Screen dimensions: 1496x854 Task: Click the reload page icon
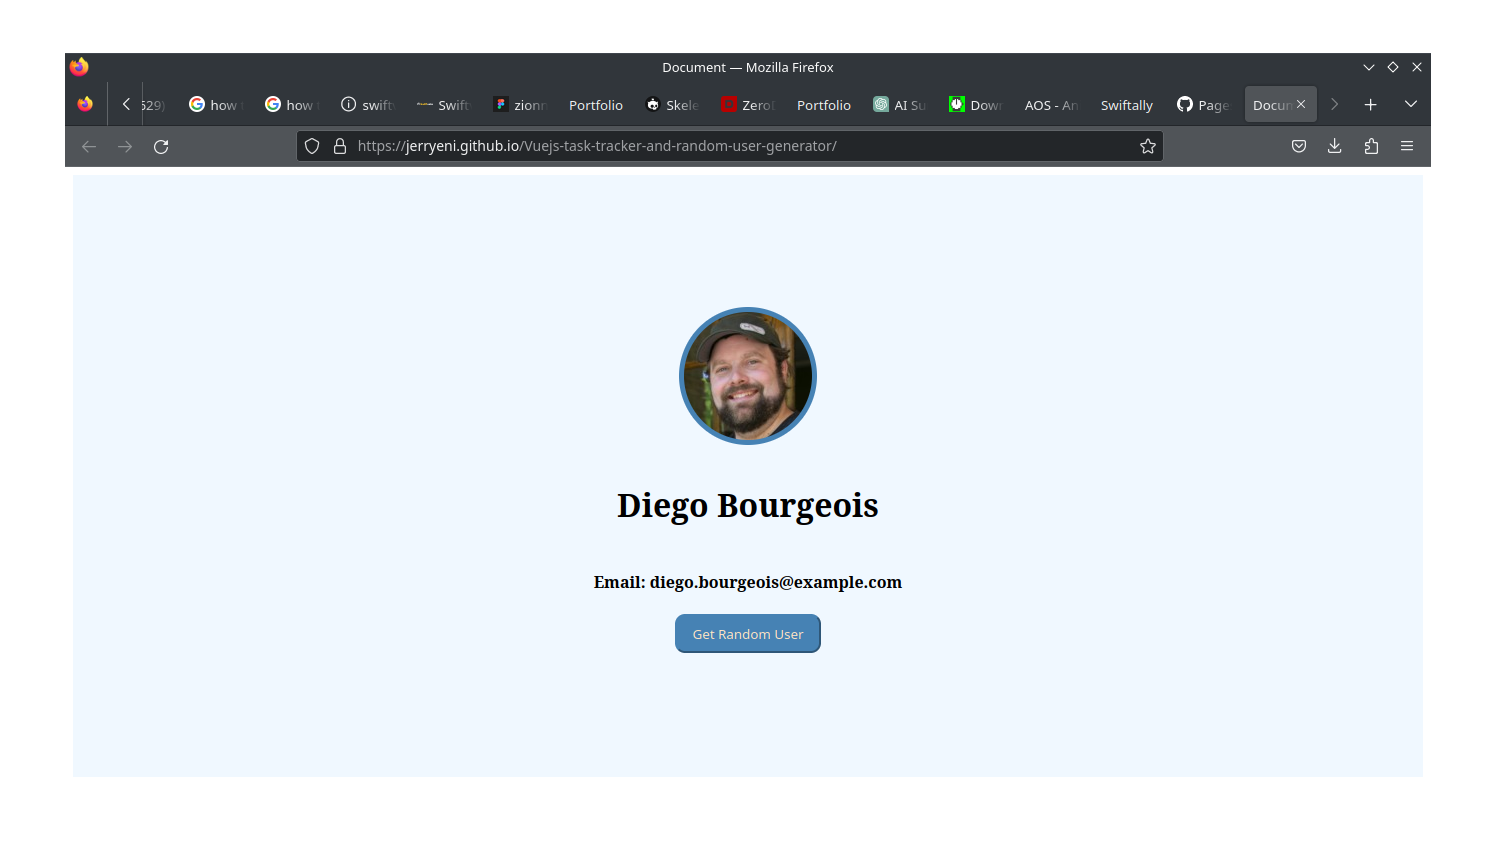[161, 147]
